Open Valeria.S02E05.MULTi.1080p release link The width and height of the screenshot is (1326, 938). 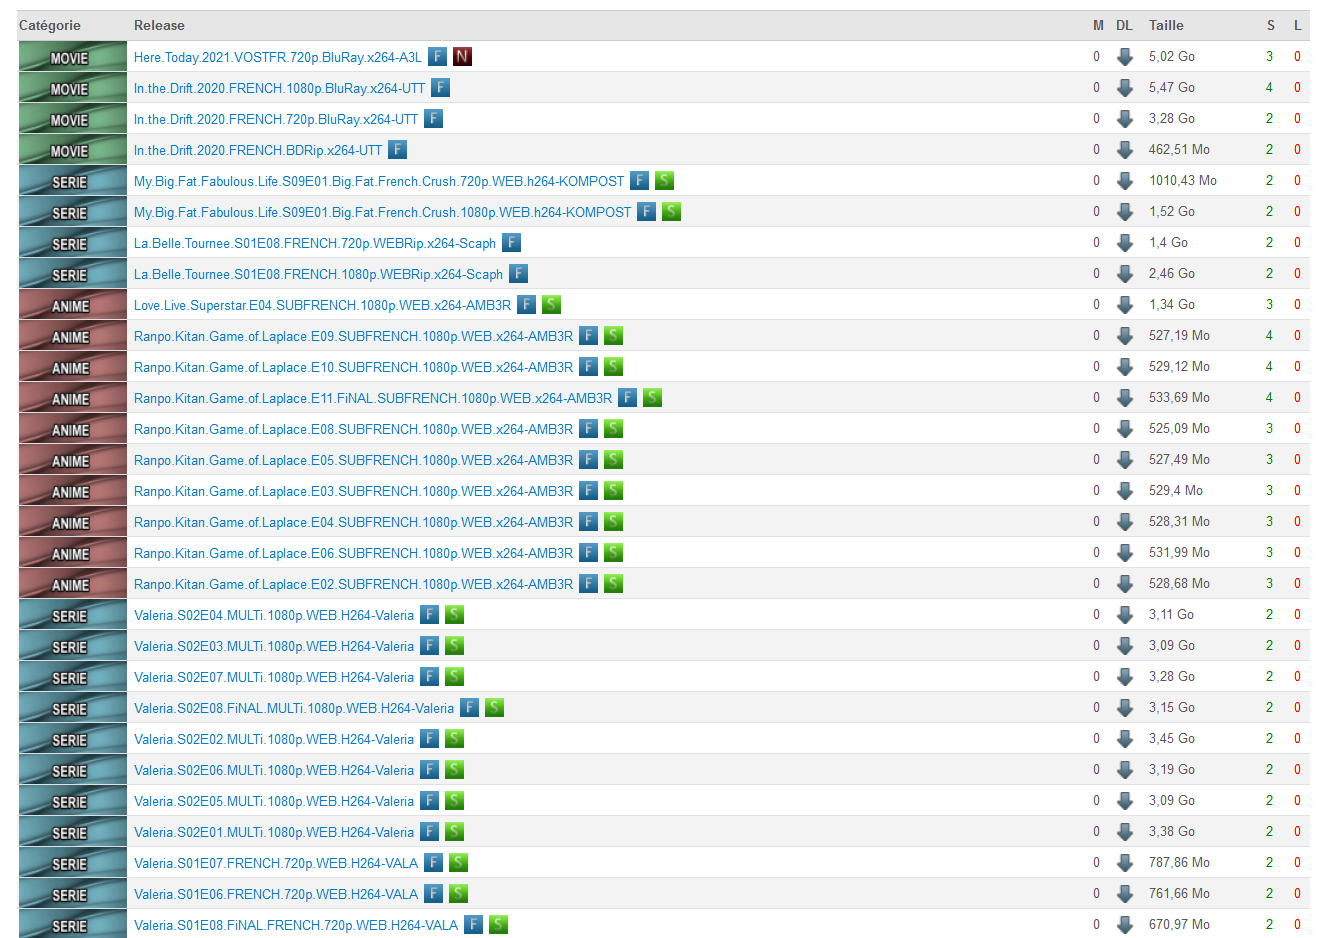click(x=274, y=801)
